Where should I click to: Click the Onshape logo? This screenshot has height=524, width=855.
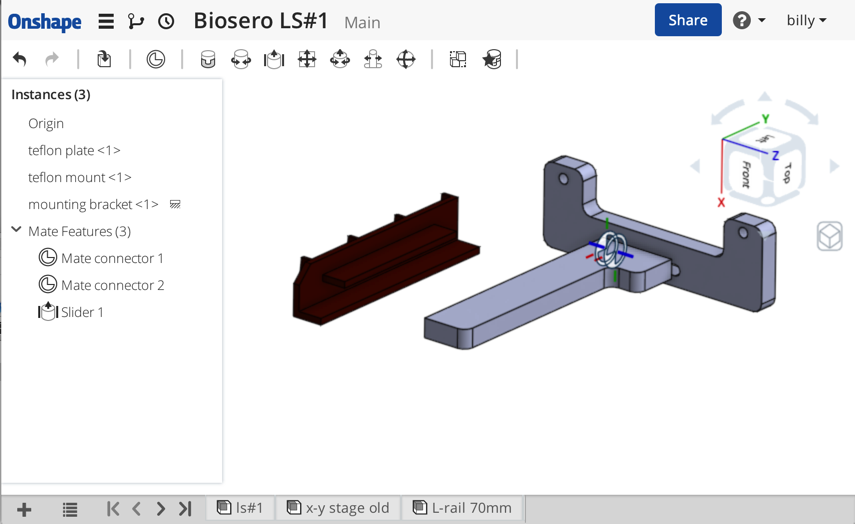[x=44, y=22]
